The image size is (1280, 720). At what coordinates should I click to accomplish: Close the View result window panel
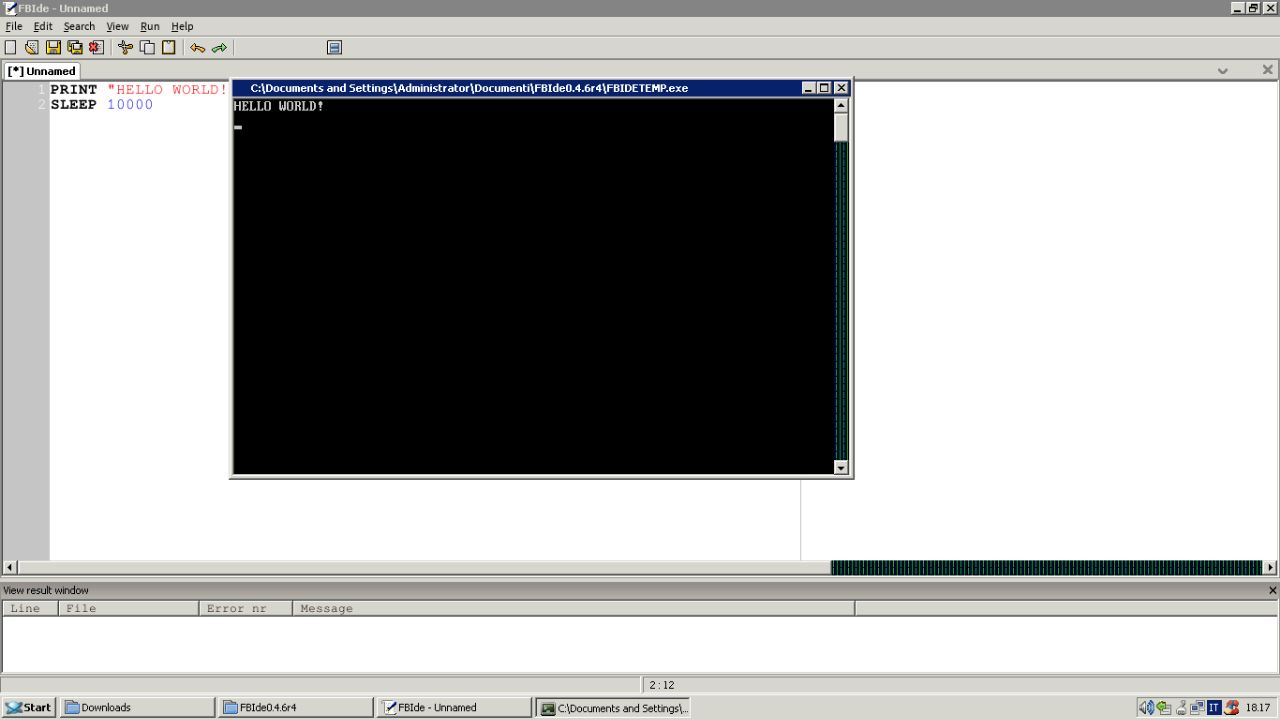click(x=1272, y=590)
